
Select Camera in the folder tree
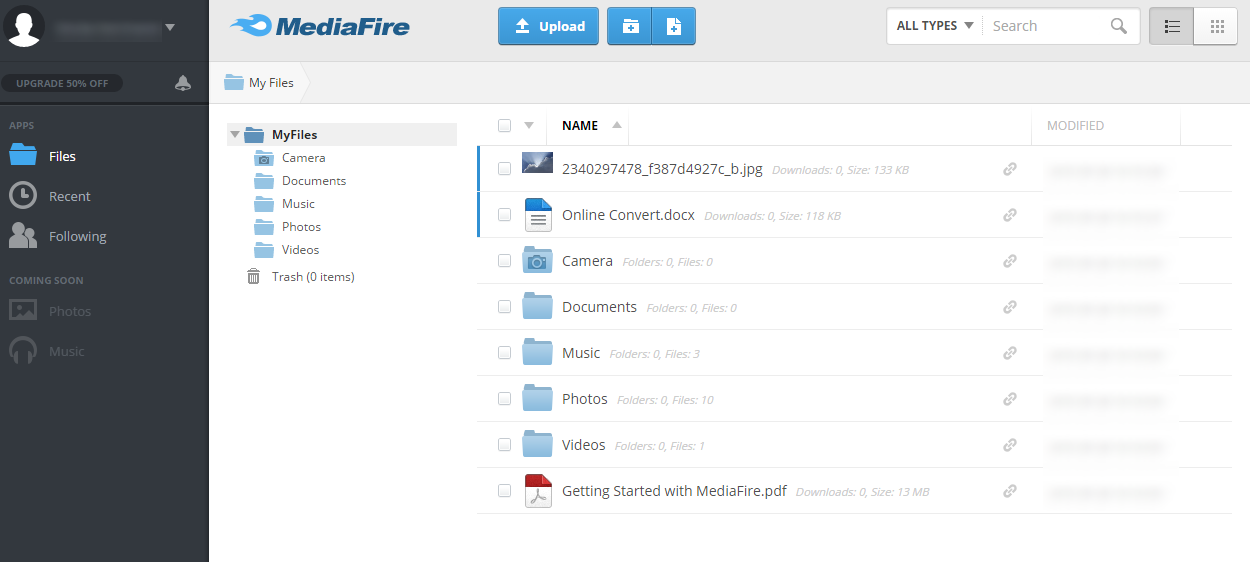[303, 158]
